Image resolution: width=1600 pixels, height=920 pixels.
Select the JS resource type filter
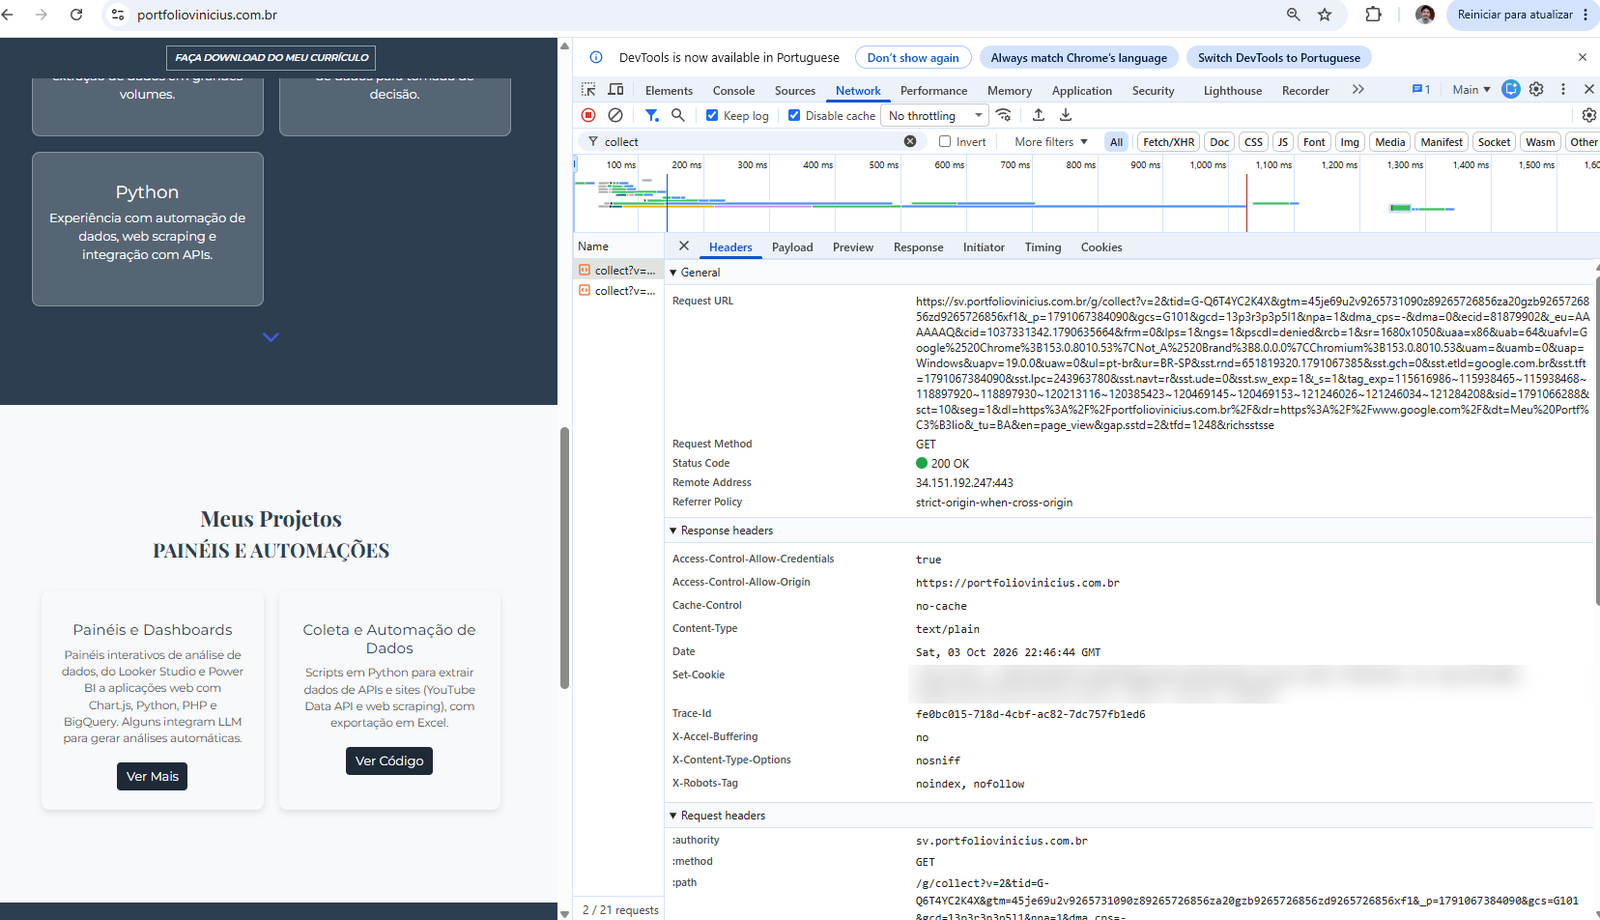coord(1283,142)
